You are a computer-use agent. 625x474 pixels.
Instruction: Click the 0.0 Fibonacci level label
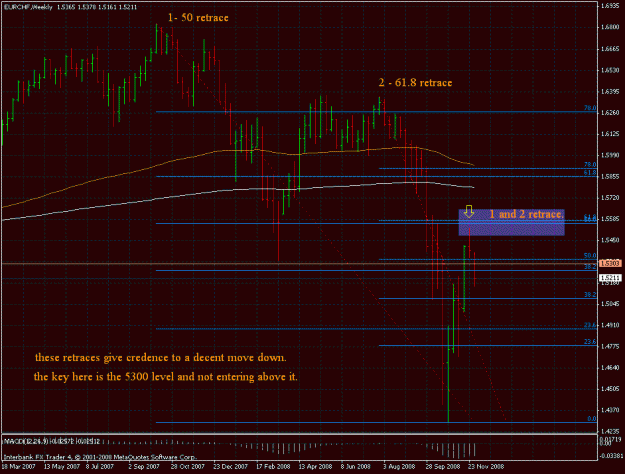pos(592,419)
